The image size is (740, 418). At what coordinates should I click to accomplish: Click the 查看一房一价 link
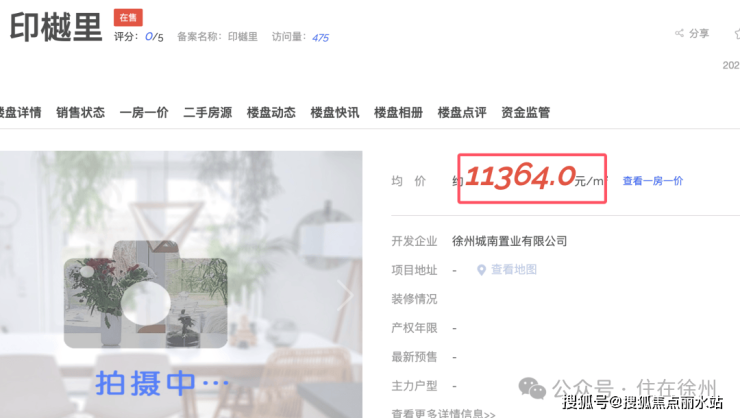pos(653,181)
